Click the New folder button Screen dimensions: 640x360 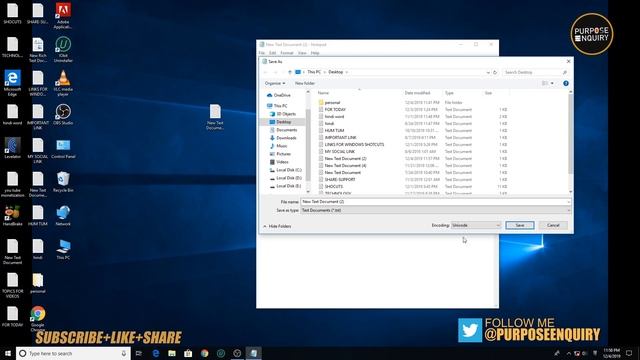[x=305, y=83]
